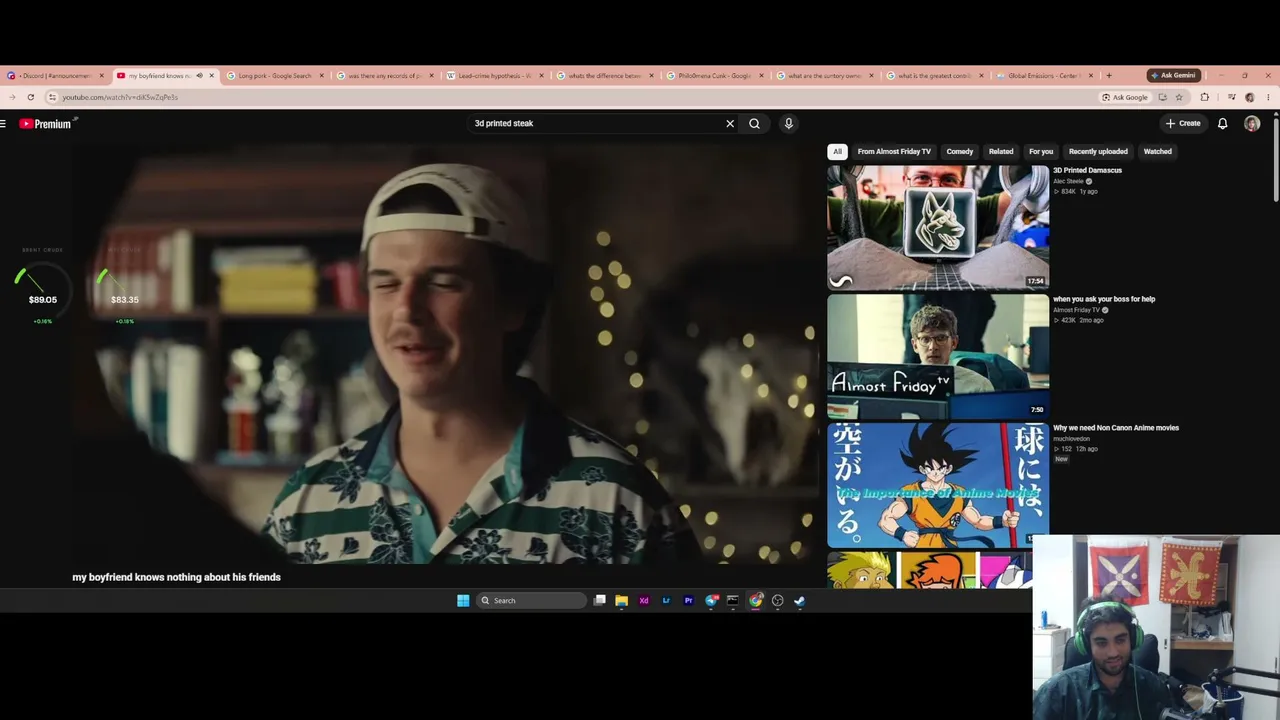Open Chrome's three-dot menu
The image size is (1280, 720).
click(x=1268, y=97)
